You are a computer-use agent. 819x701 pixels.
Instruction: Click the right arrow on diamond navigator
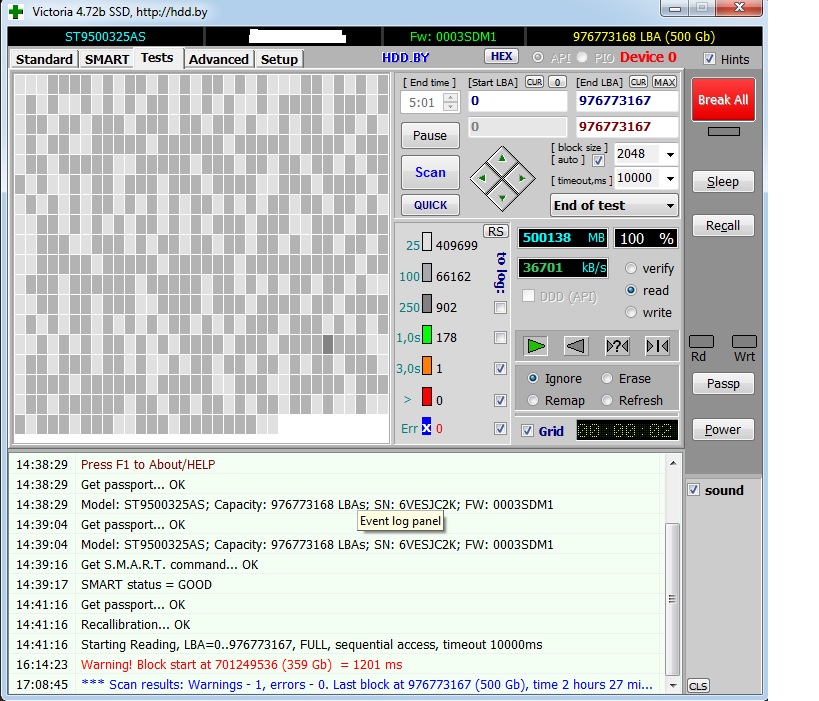(522, 178)
